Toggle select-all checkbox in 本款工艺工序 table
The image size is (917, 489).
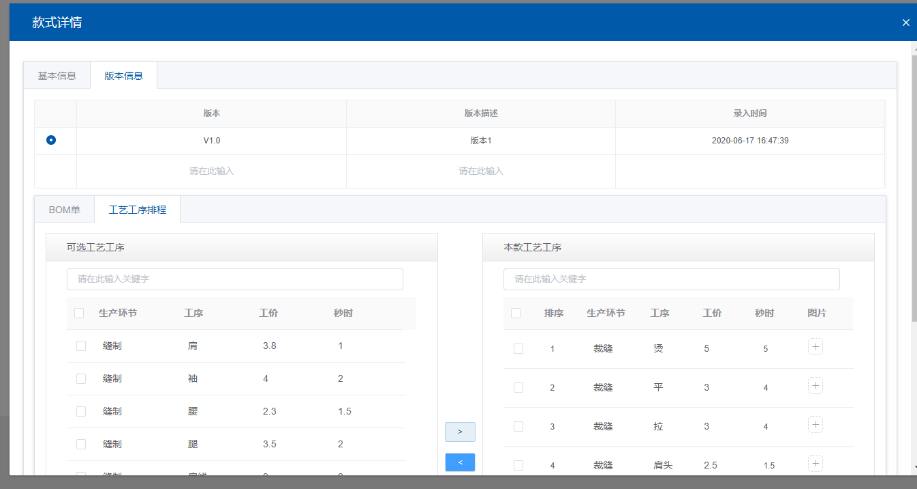click(516, 313)
